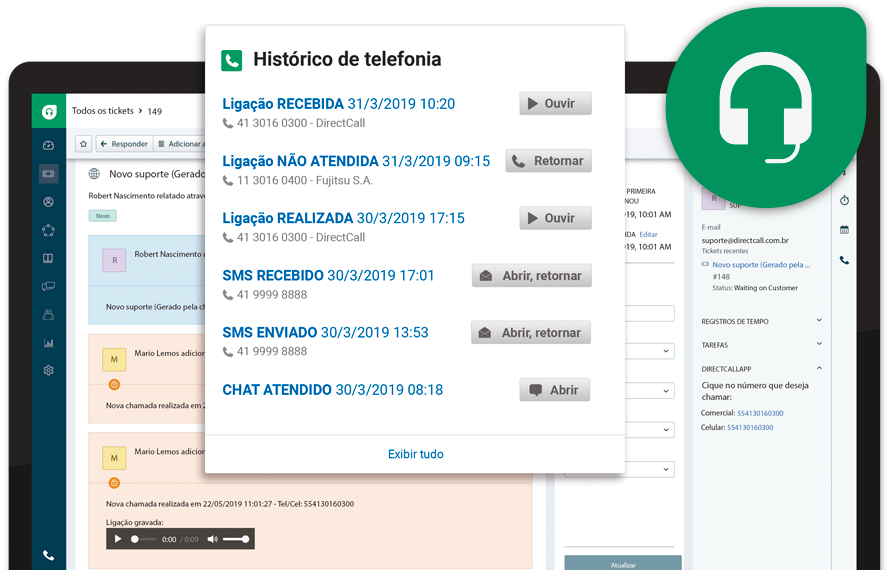Click the Editar link in ticket properties
887x570 pixels.
click(648, 234)
